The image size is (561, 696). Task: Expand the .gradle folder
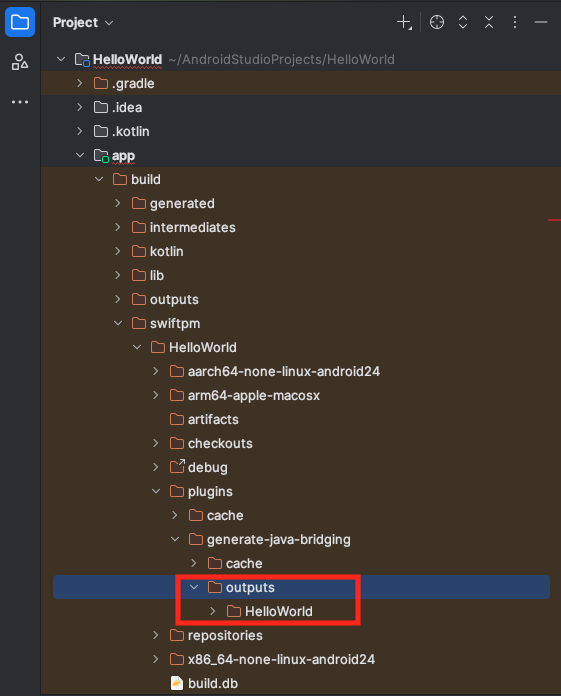(x=79, y=83)
